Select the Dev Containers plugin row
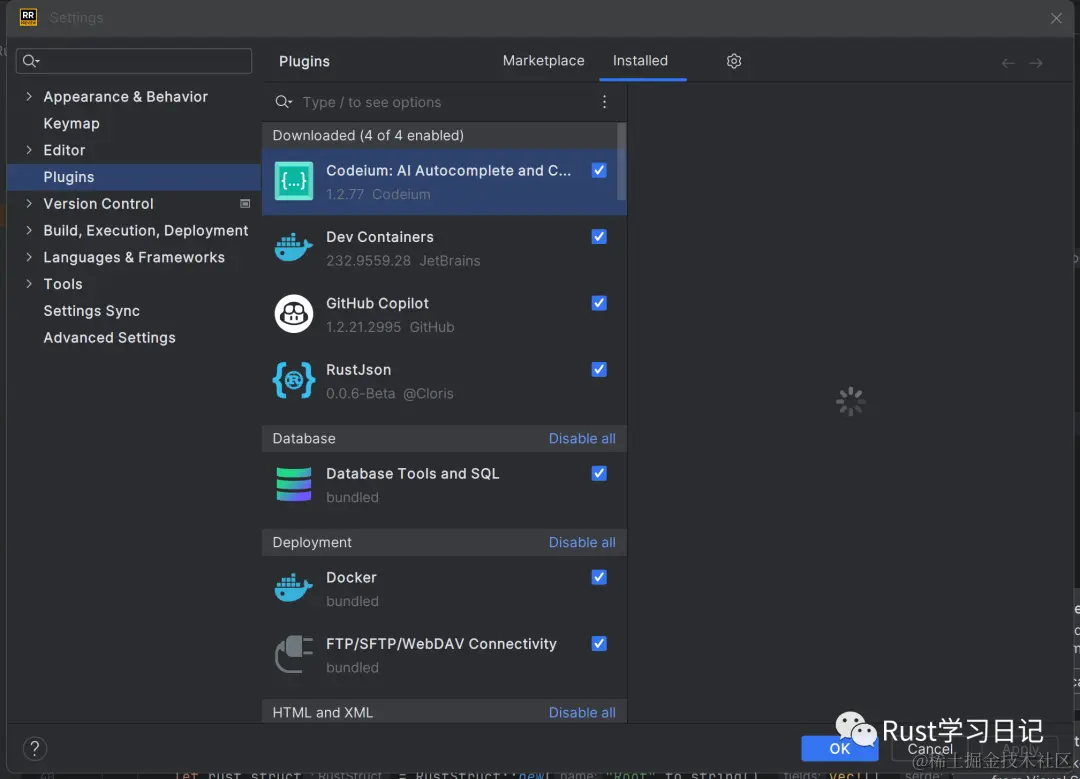Image resolution: width=1080 pixels, height=779 pixels. tap(444, 248)
